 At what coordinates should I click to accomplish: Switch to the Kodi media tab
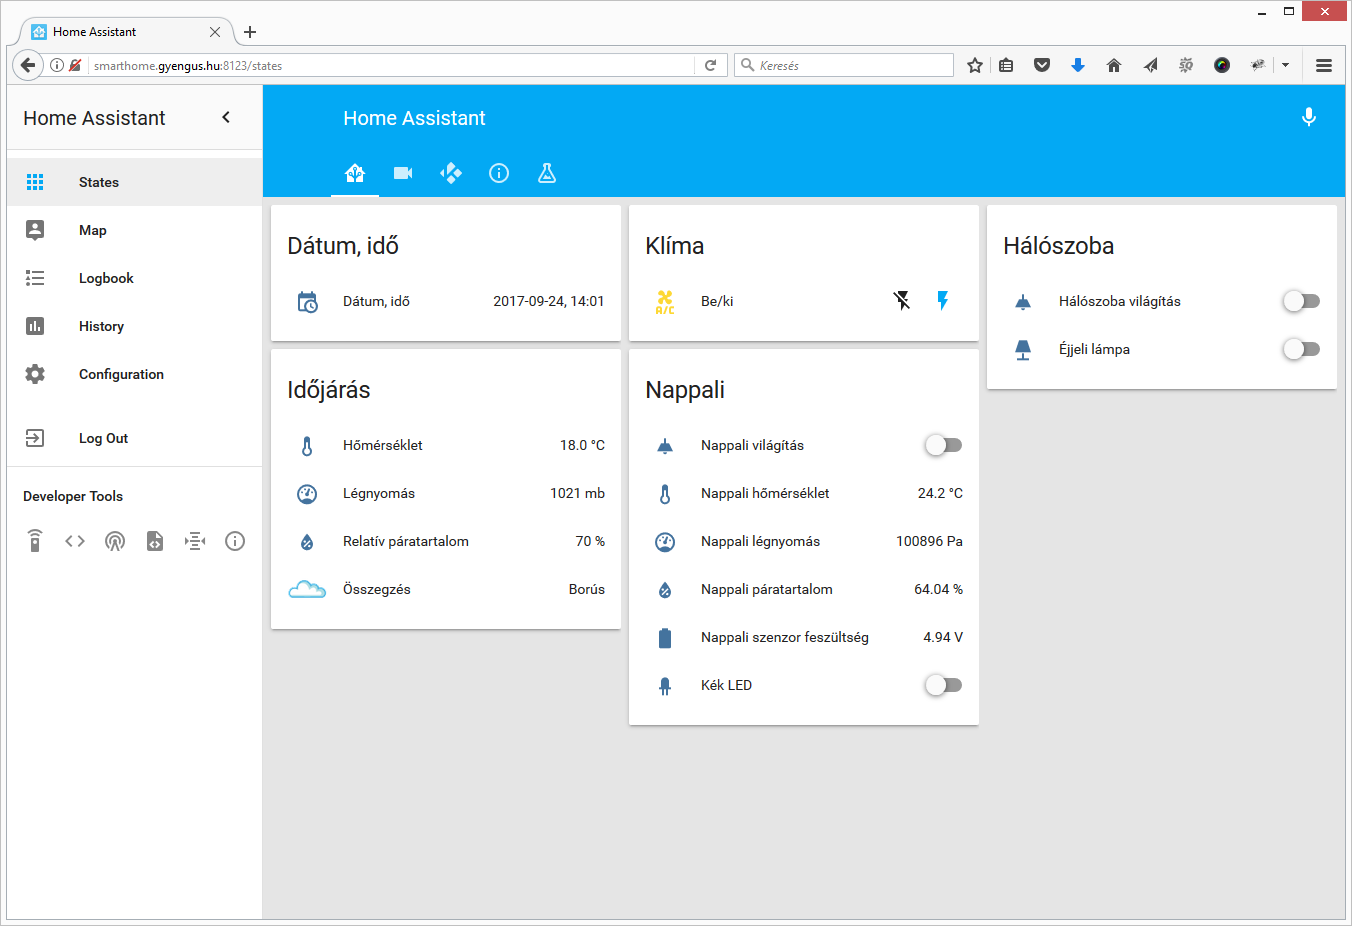(451, 173)
